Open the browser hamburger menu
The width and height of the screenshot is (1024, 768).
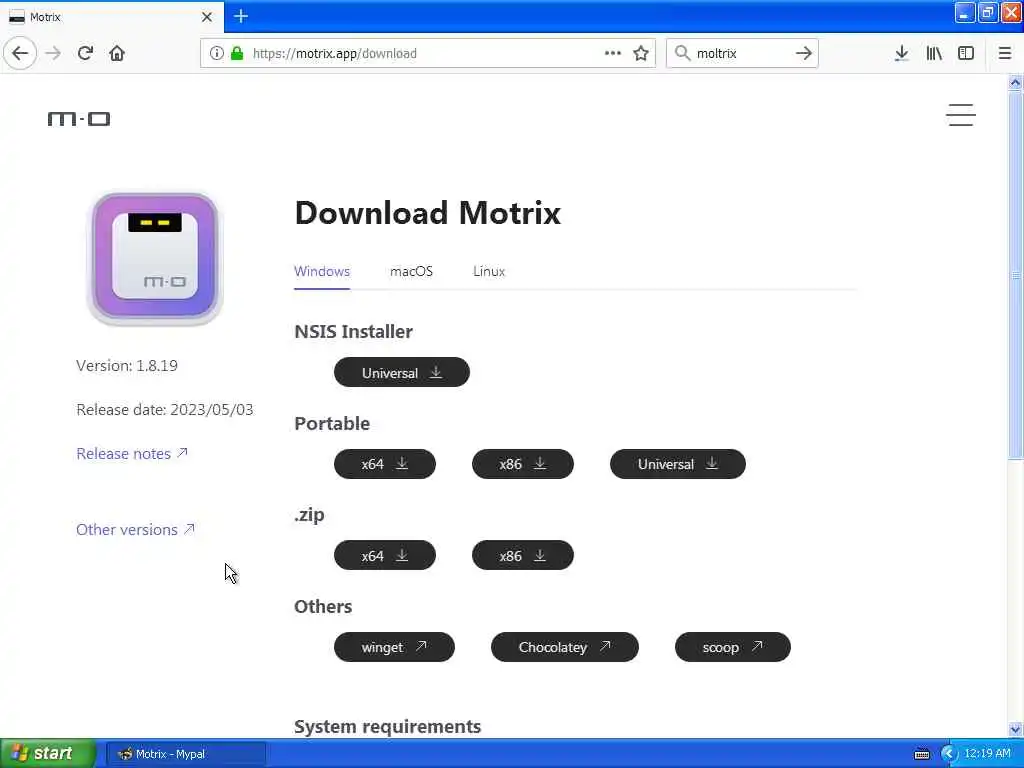coord(1005,53)
